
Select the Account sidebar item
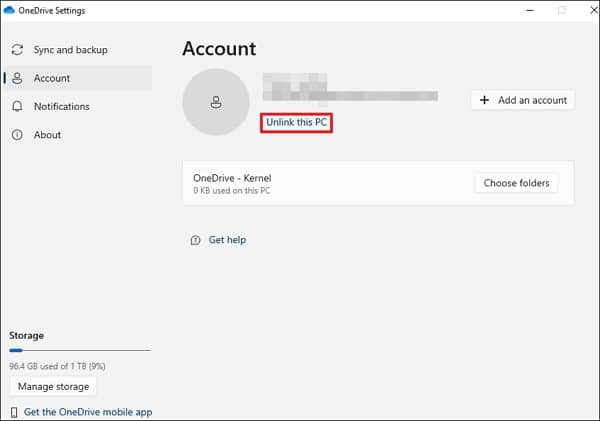78,78
